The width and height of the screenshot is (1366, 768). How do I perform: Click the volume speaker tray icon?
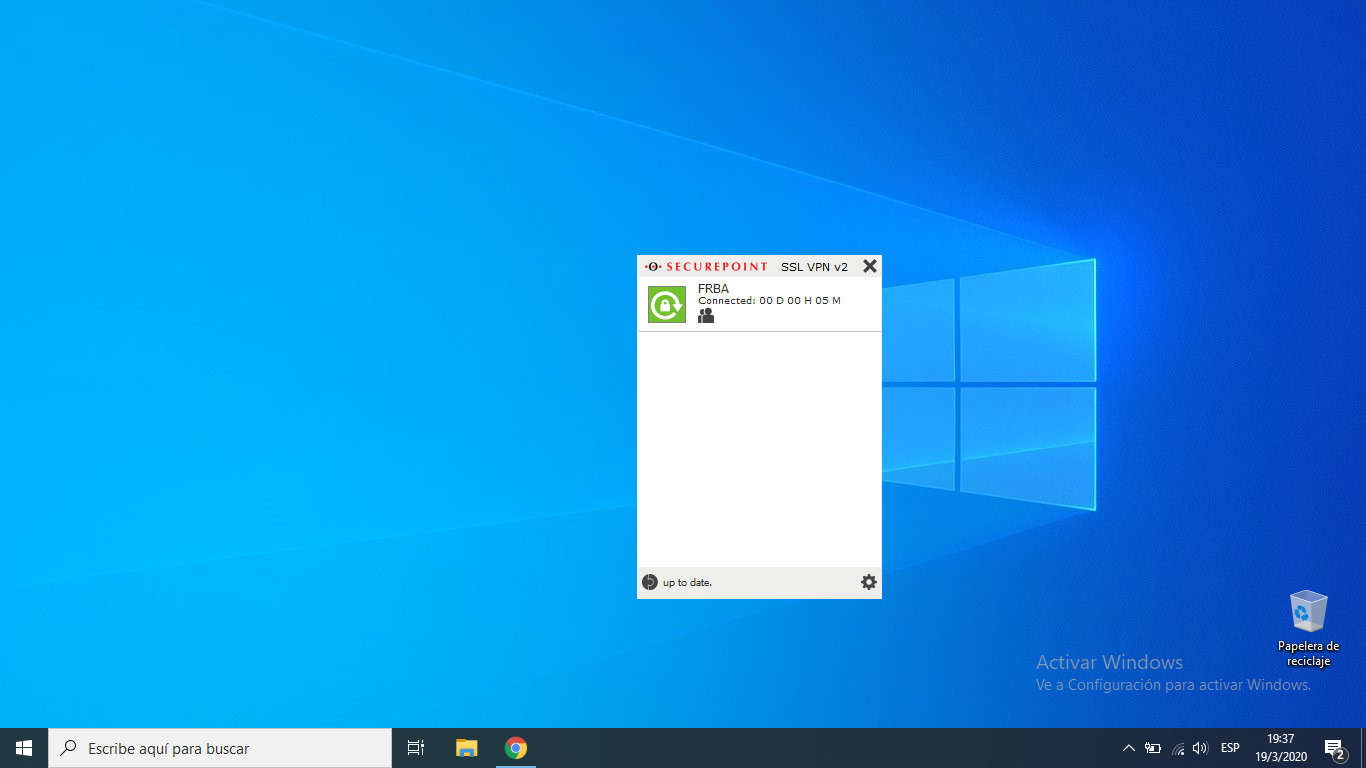click(1200, 748)
